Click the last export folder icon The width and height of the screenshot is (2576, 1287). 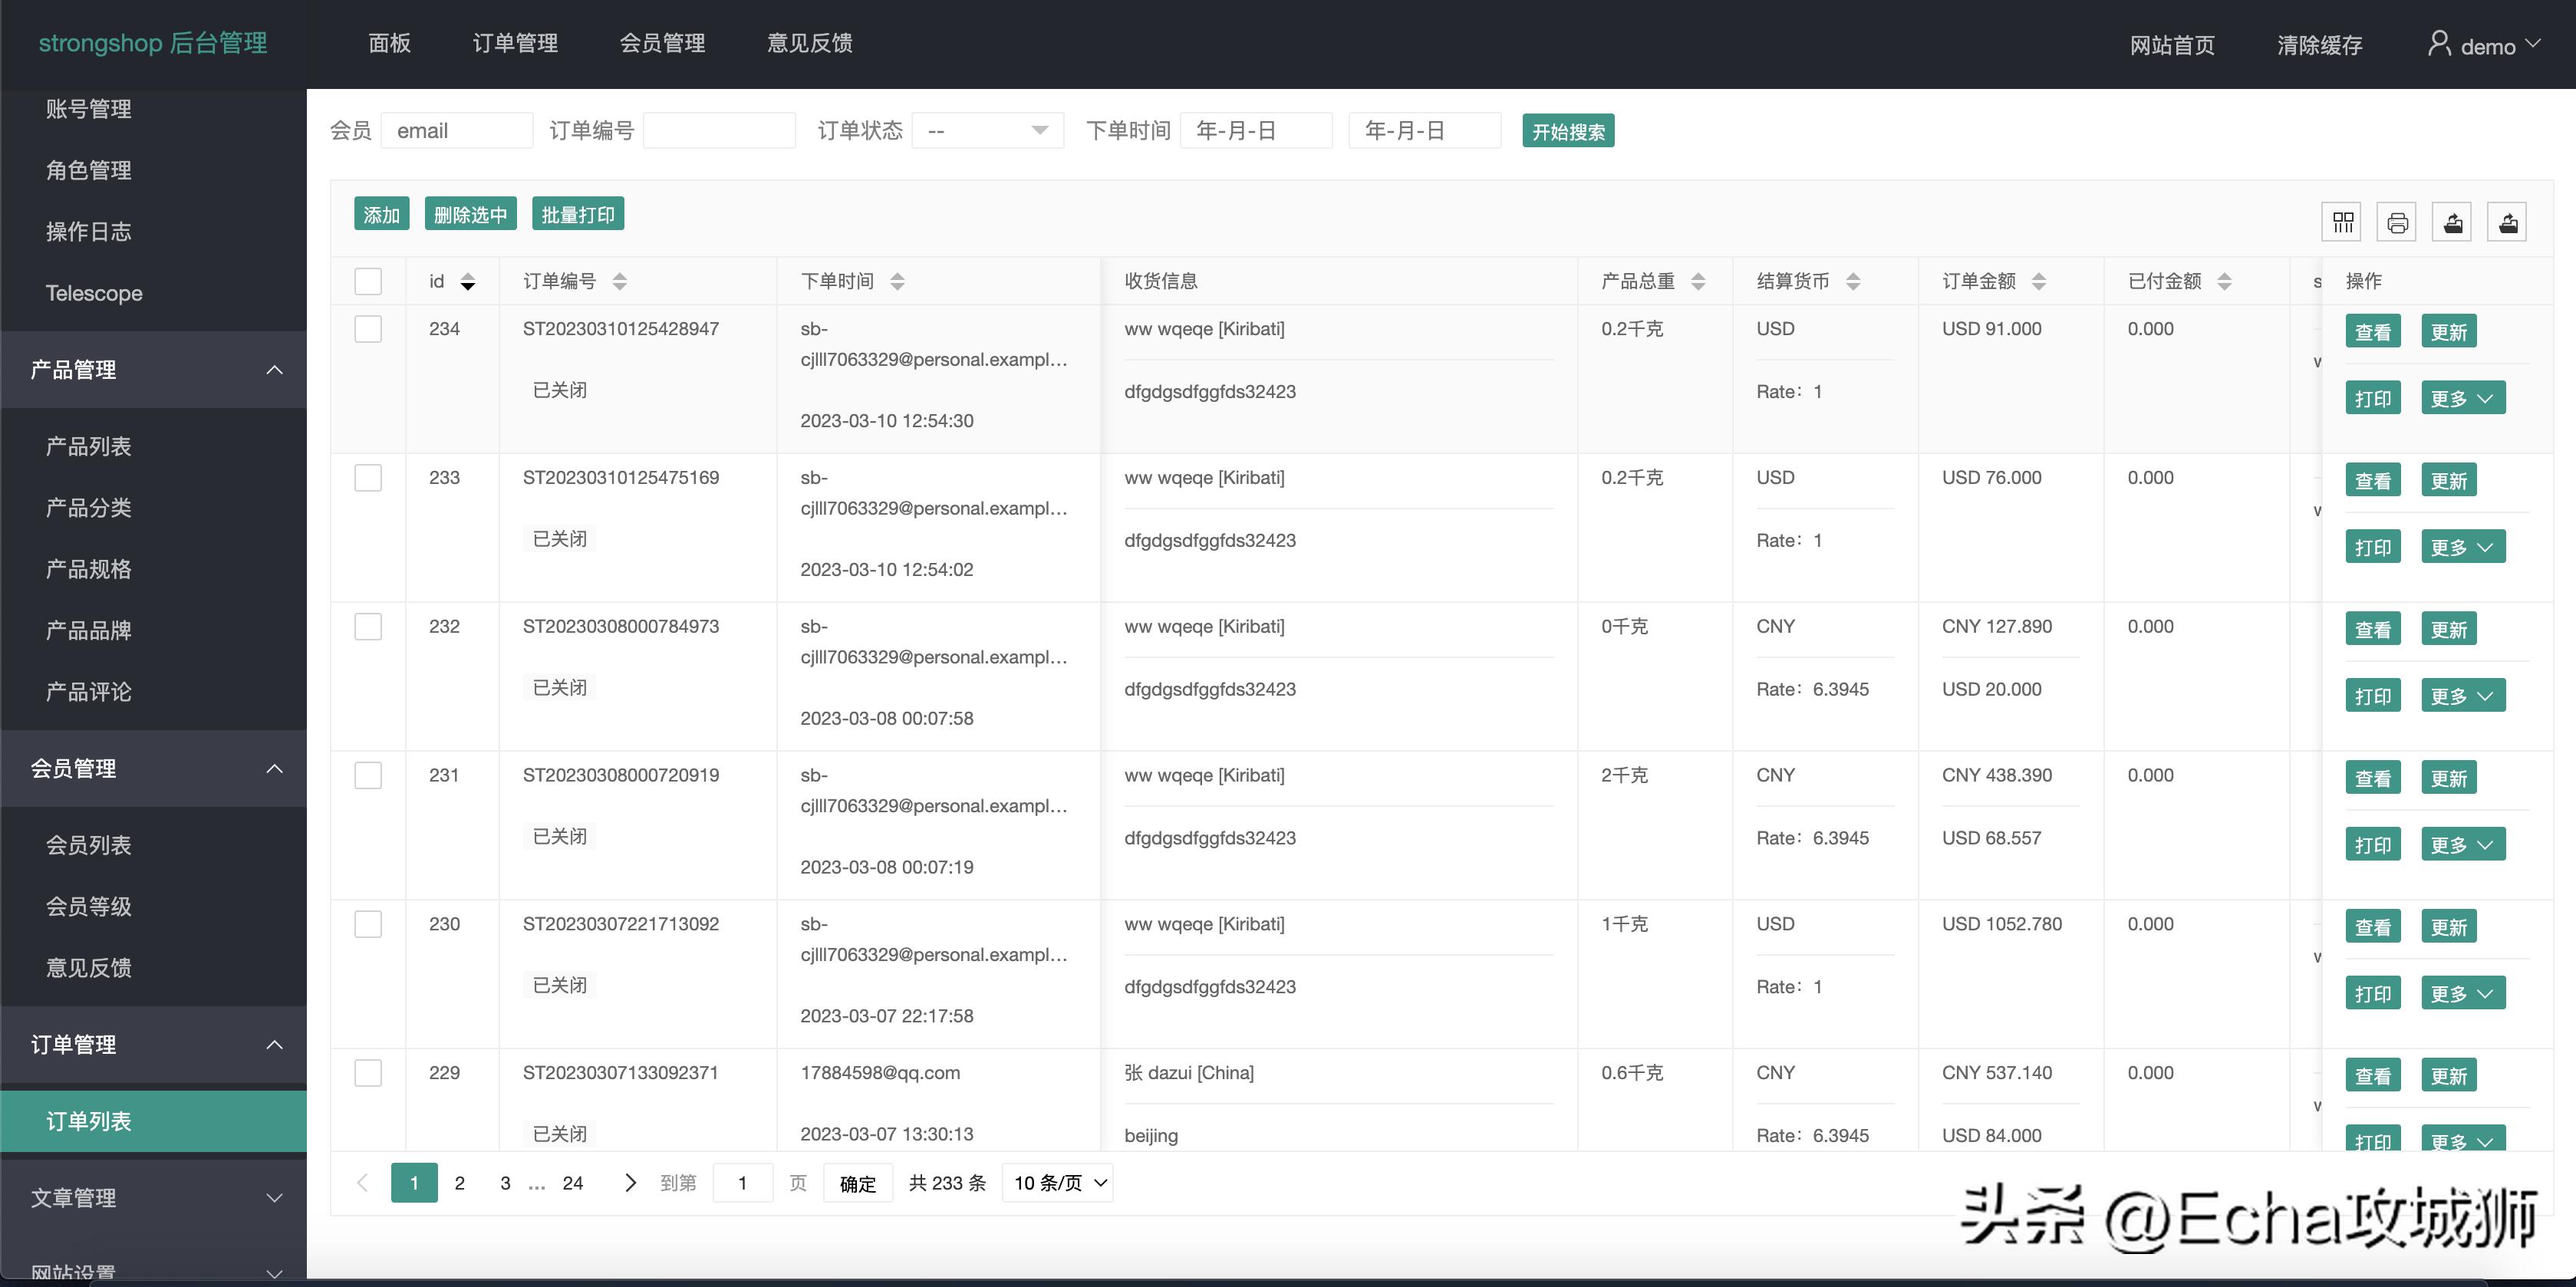point(2507,222)
